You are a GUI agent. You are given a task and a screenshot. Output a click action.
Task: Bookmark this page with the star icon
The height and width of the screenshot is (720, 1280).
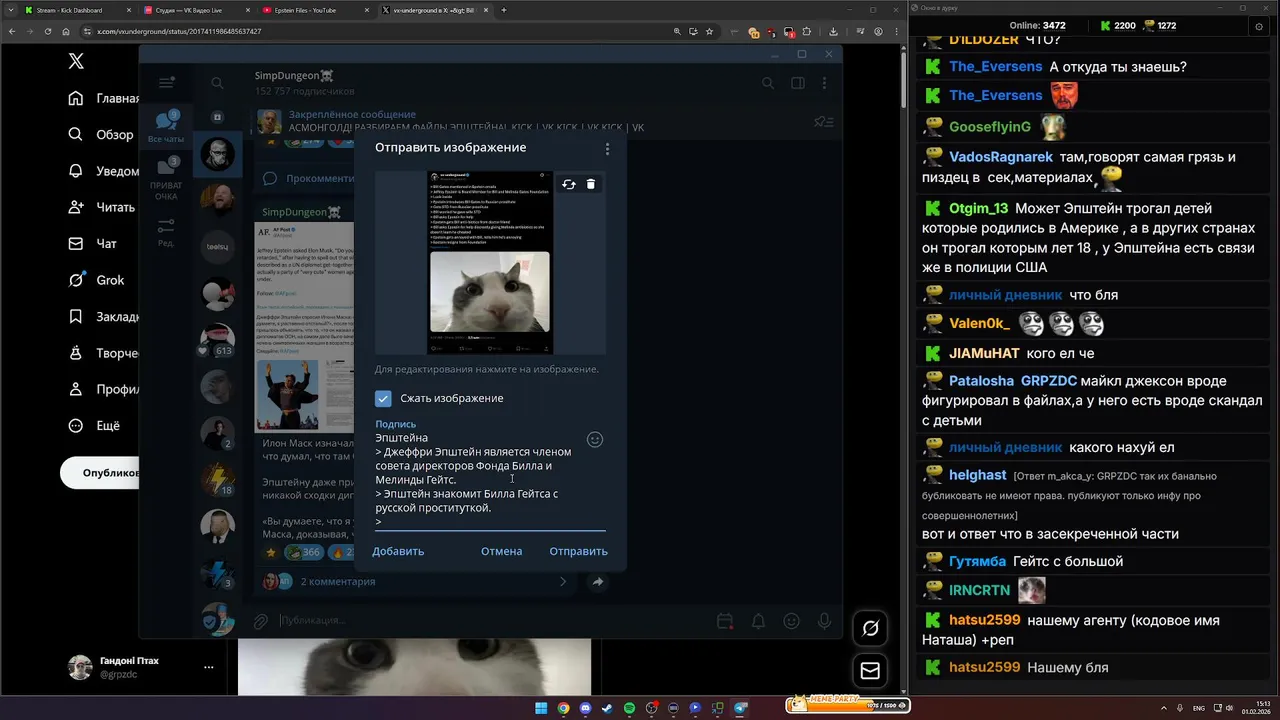(x=710, y=31)
